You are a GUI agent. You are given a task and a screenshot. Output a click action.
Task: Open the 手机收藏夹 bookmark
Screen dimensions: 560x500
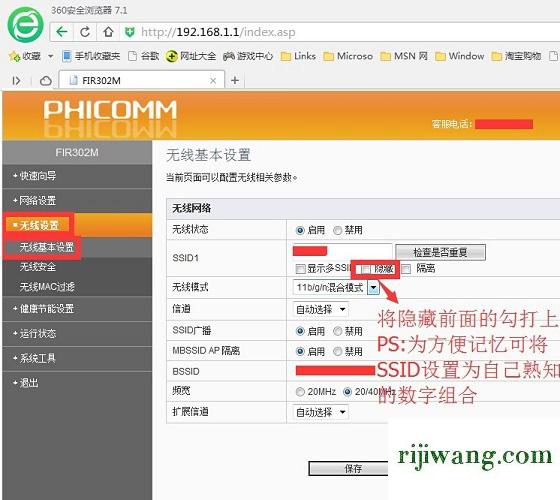pyautogui.click(x=91, y=56)
